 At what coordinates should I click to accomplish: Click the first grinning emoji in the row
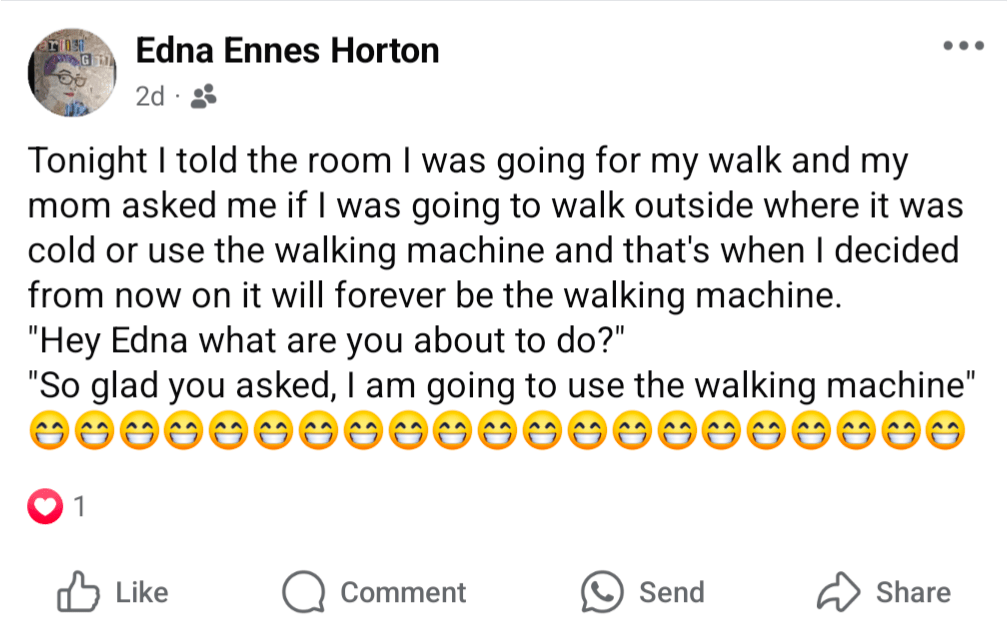pyautogui.click(x=47, y=432)
